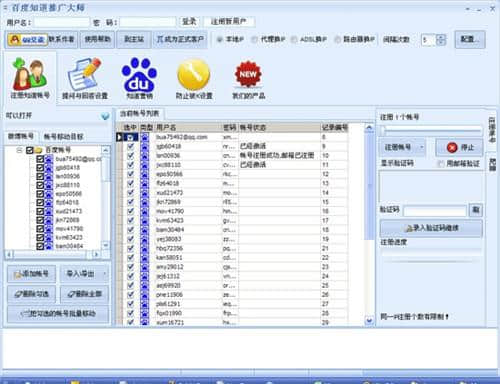The image size is (500, 384).
Task: Click the blue checkmark icon in left panel header
Action: click(105, 116)
